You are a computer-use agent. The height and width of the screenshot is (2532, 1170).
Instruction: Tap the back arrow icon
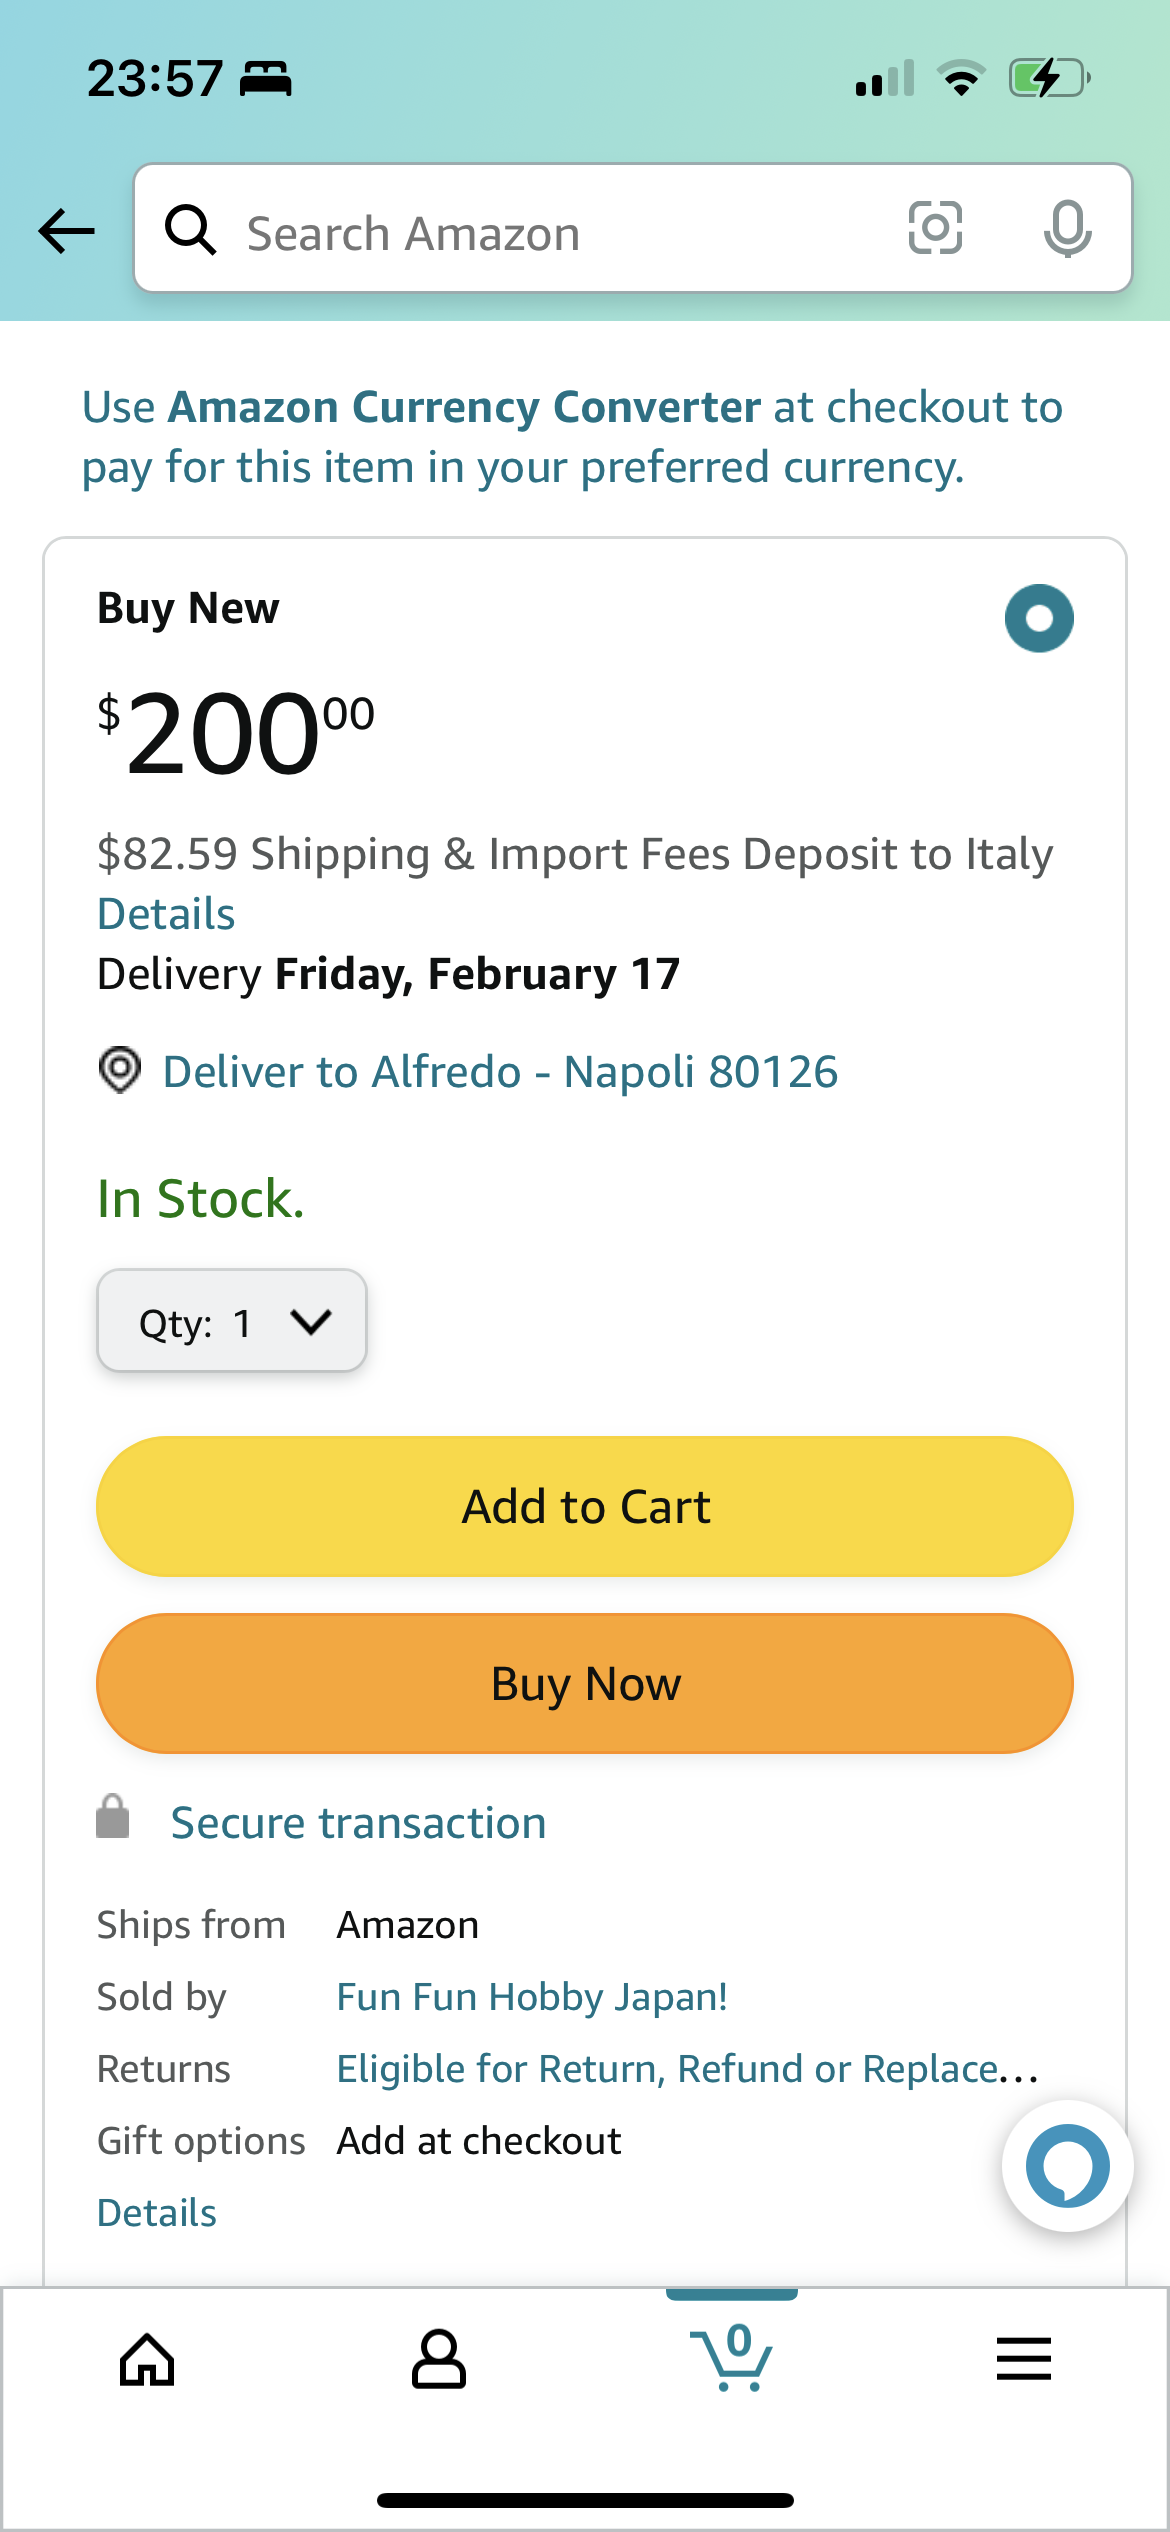(66, 231)
